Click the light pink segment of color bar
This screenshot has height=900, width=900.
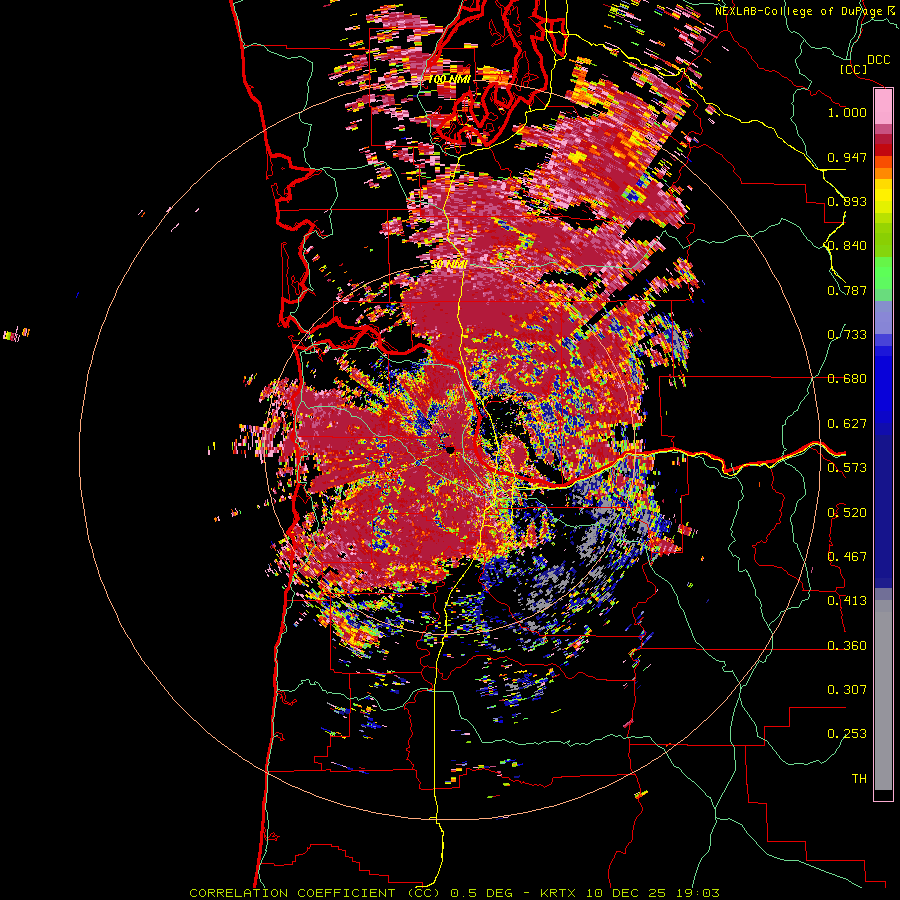(883, 107)
